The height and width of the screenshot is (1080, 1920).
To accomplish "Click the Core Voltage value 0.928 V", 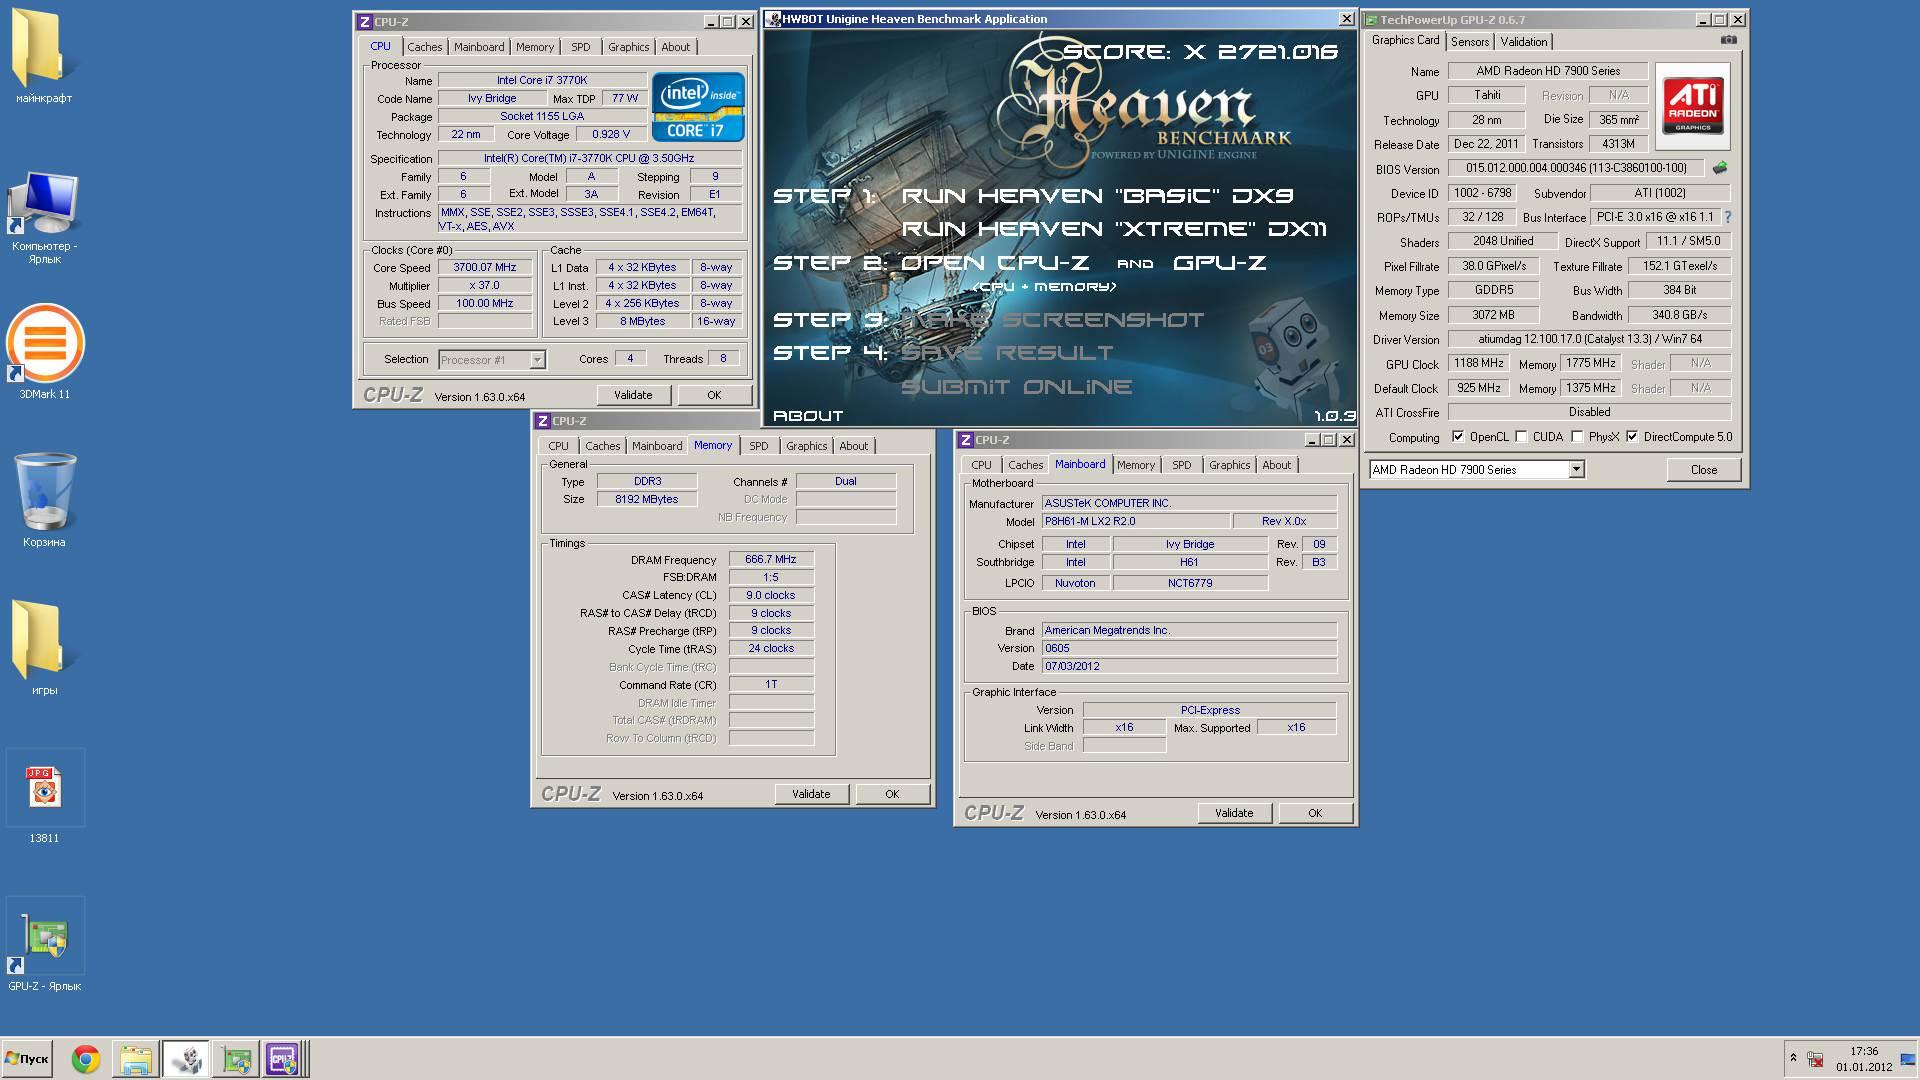I will pos(611,134).
